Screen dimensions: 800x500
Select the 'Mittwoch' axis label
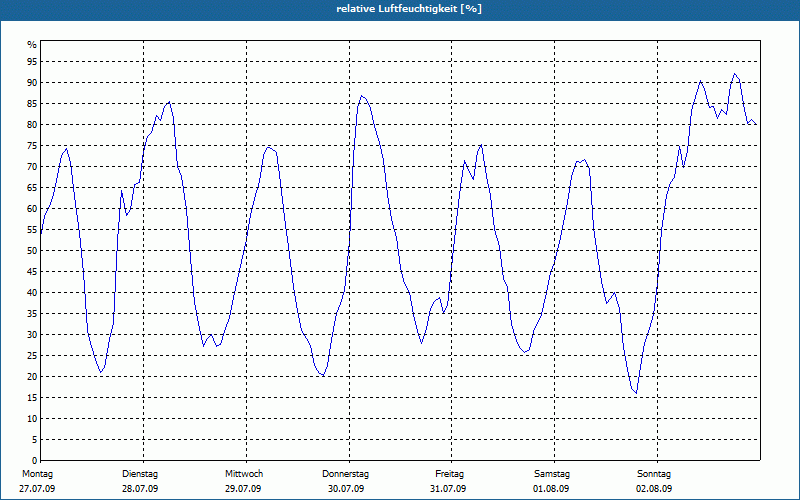coord(244,474)
